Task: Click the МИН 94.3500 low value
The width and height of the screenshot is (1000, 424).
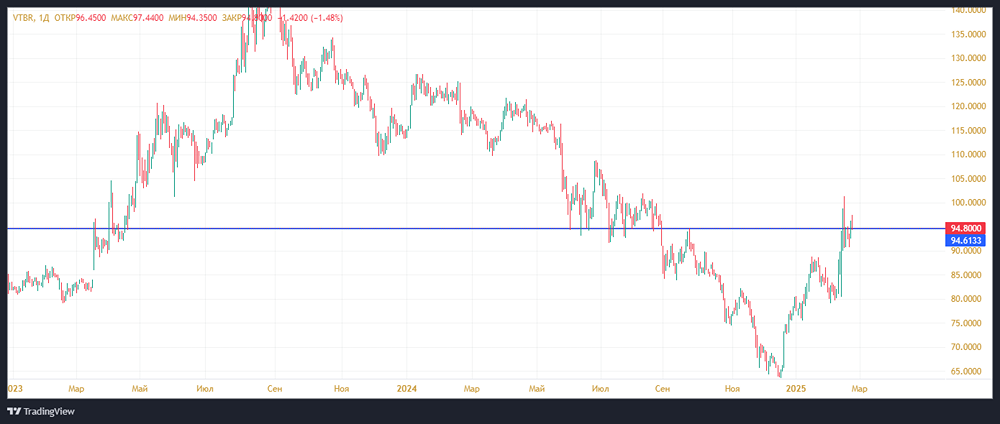Action: tap(193, 19)
